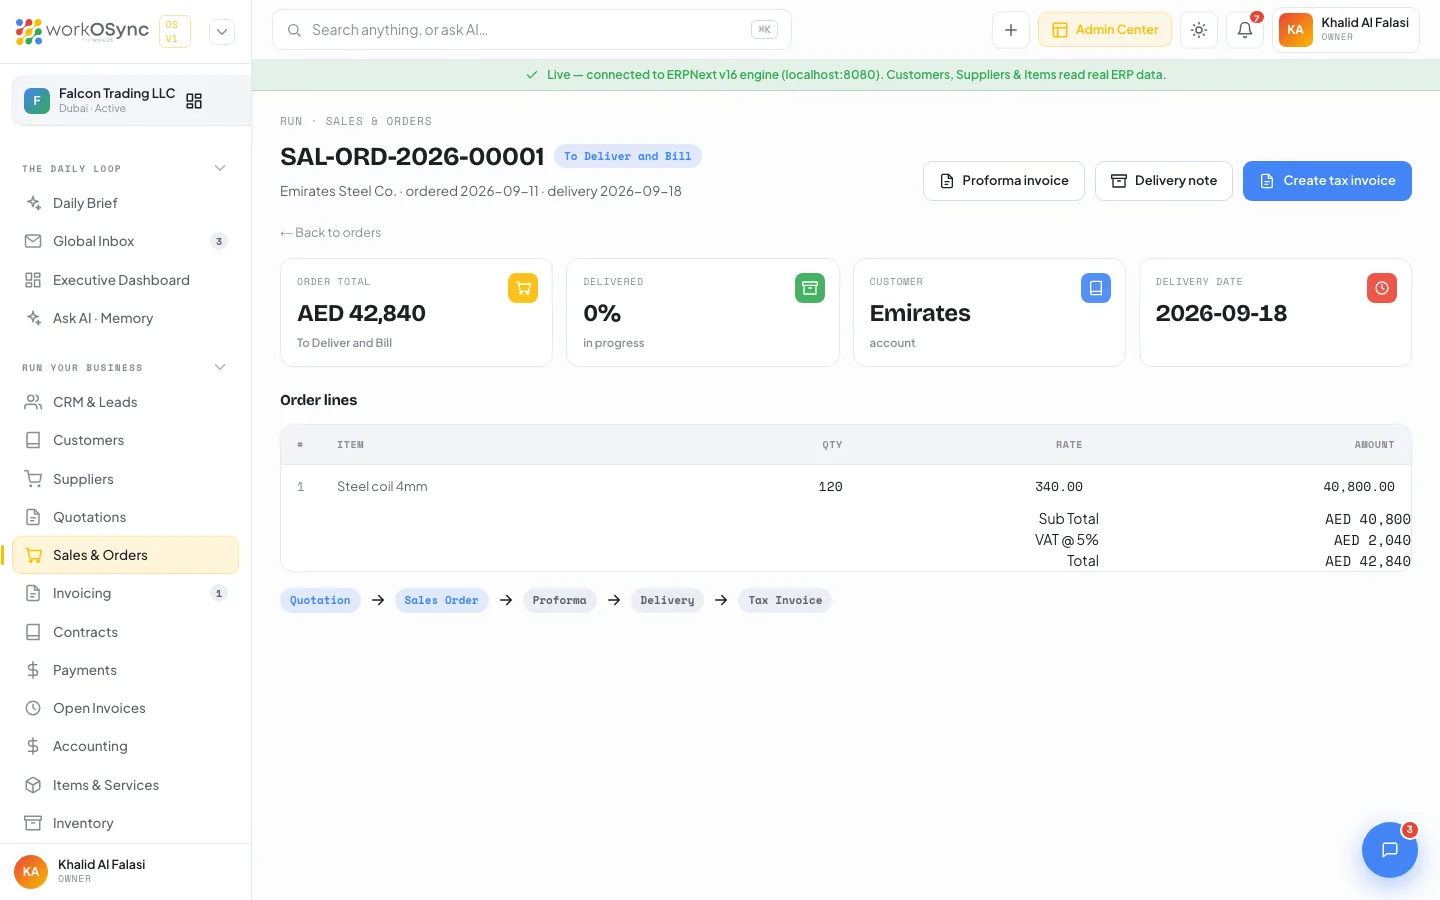Click the Inventory archive box icon

click(x=33, y=823)
